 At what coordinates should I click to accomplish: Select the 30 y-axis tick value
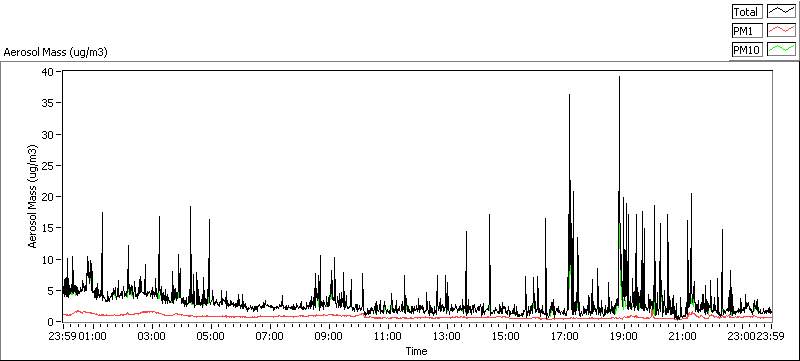47,134
